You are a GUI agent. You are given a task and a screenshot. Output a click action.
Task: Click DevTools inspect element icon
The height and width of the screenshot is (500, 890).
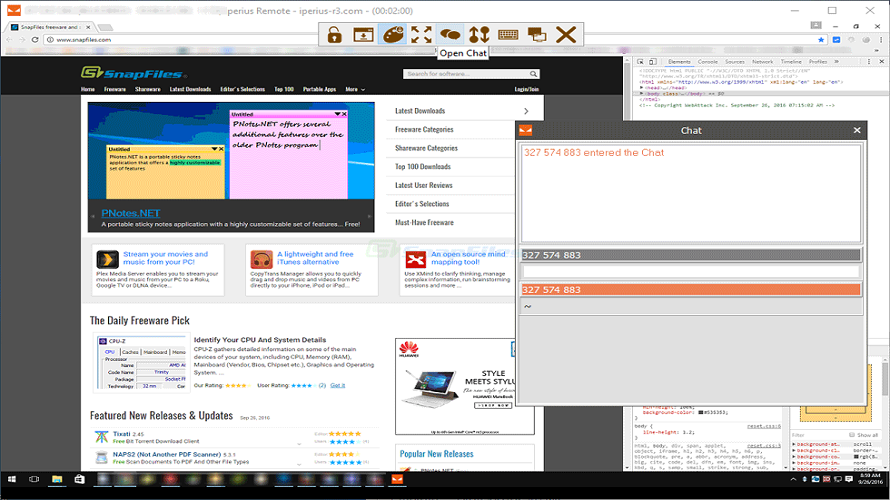pyautogui.click(x=640, y=62)
